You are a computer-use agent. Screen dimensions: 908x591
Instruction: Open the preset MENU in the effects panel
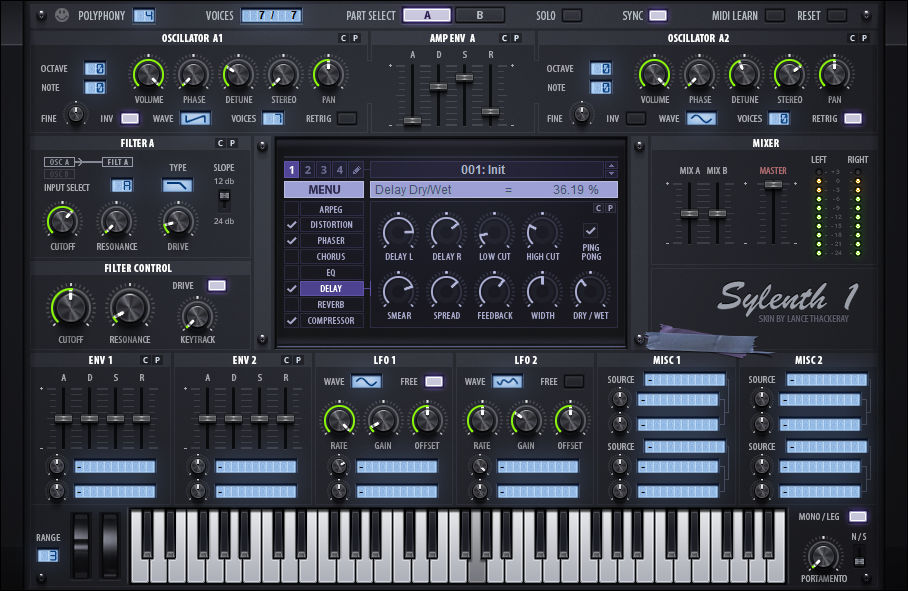coord(322,188)
